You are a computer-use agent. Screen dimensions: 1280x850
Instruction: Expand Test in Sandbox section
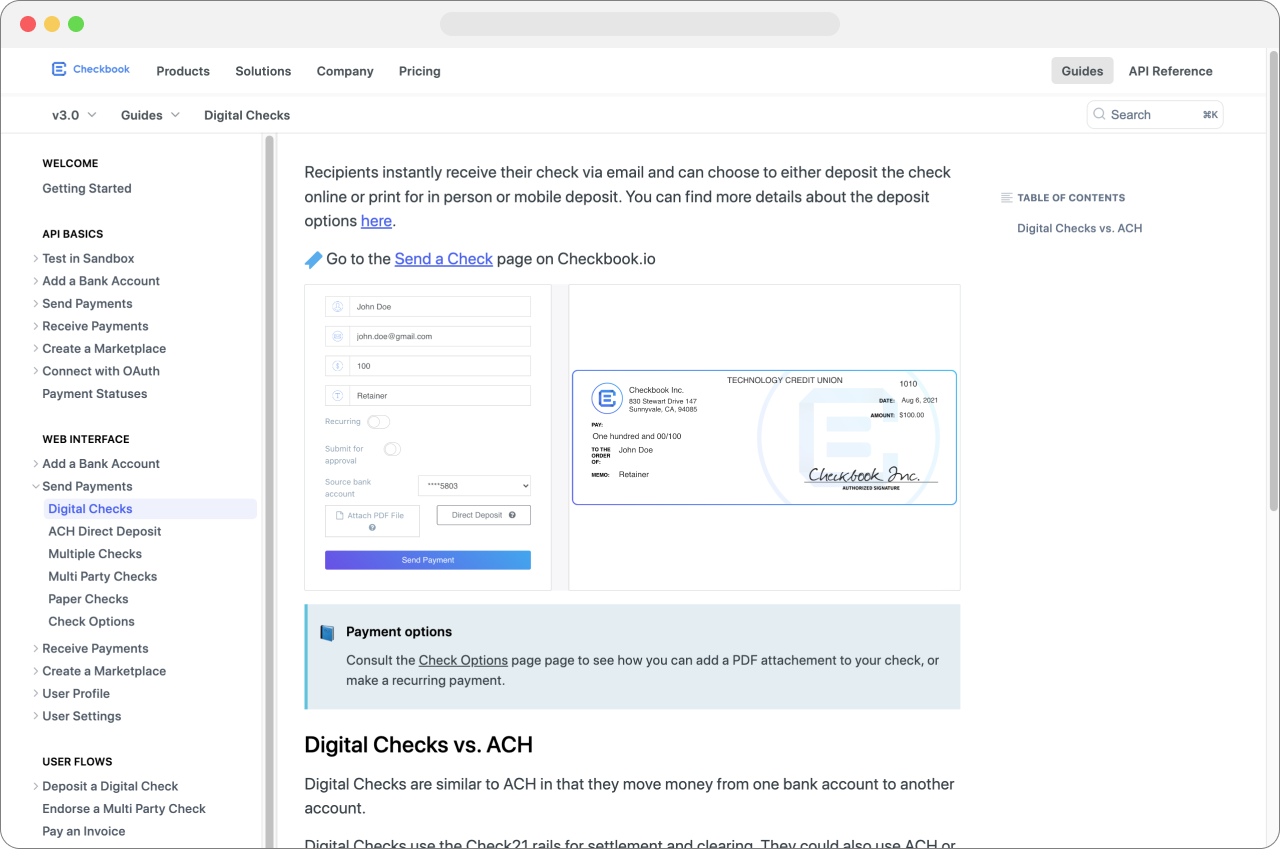pos(36,259)
